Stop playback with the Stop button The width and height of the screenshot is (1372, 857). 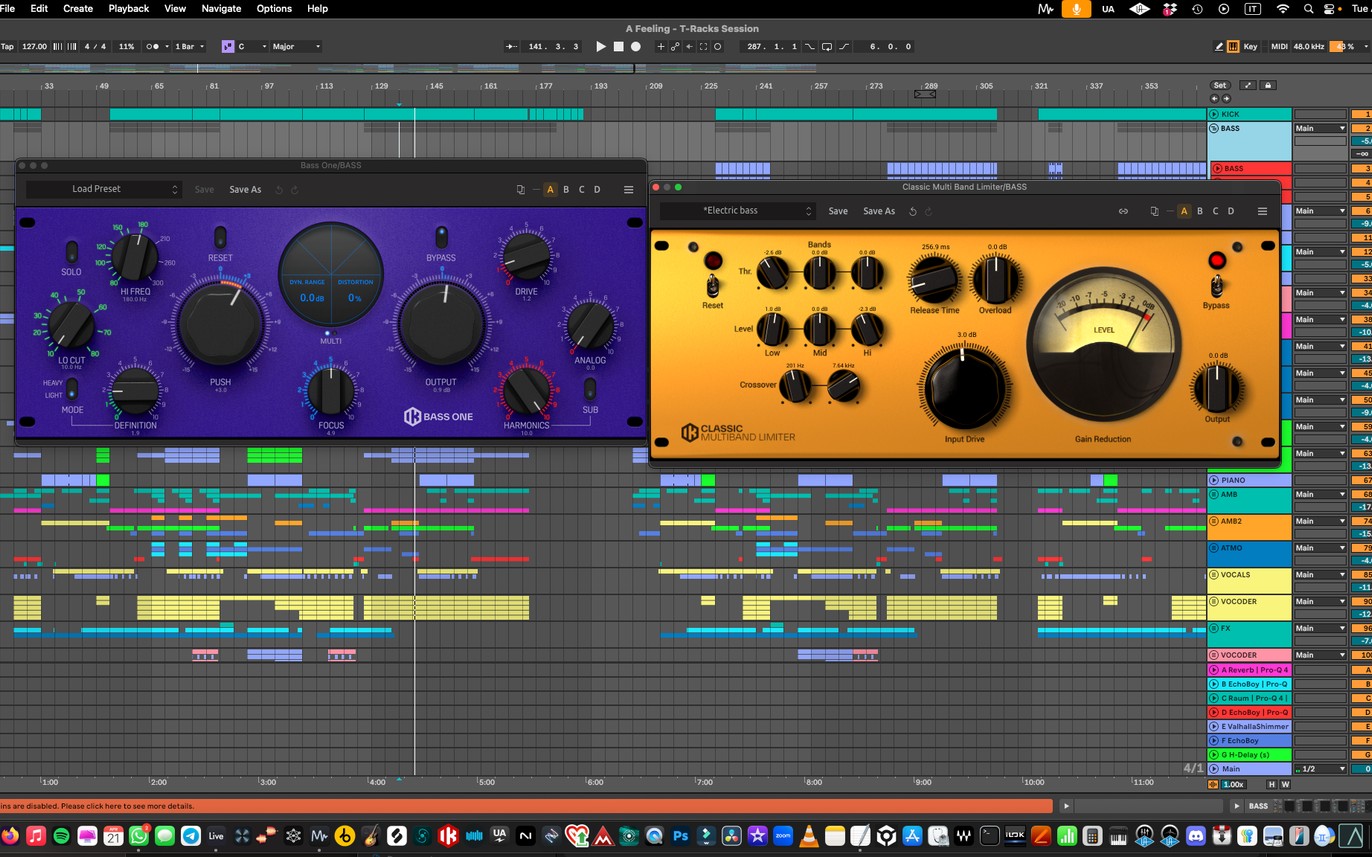point(618,47)
